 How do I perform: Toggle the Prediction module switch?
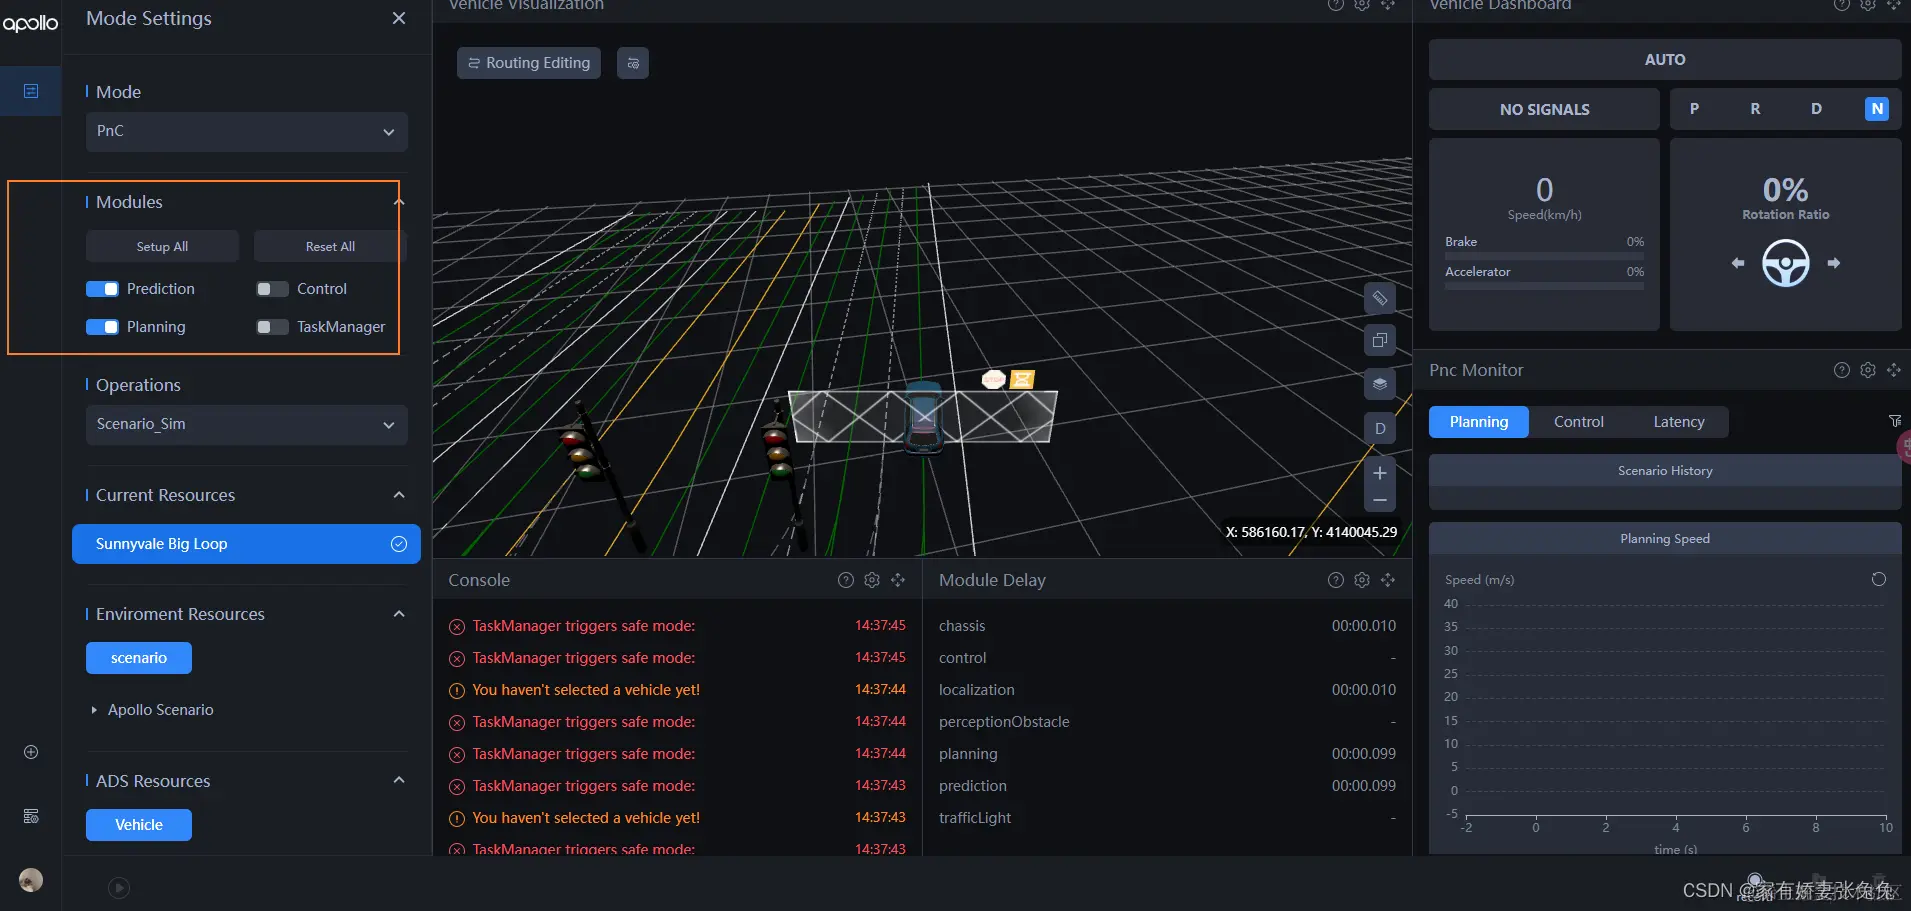click(x=102, y=289)
